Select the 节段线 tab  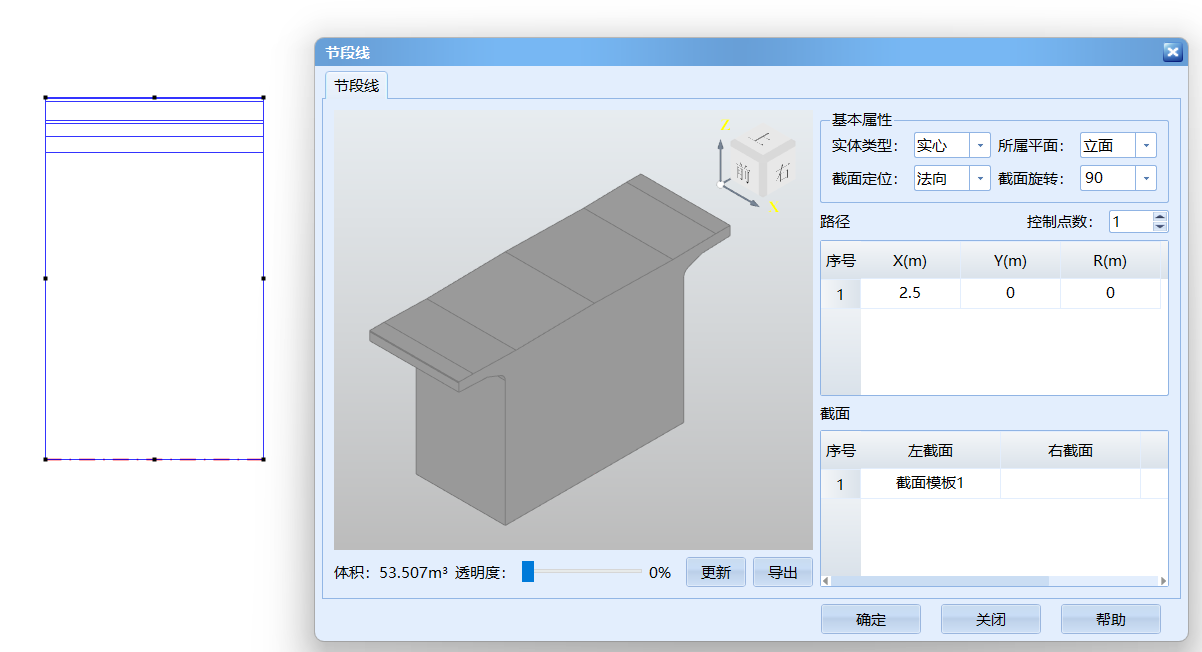(x=357, y=86)
